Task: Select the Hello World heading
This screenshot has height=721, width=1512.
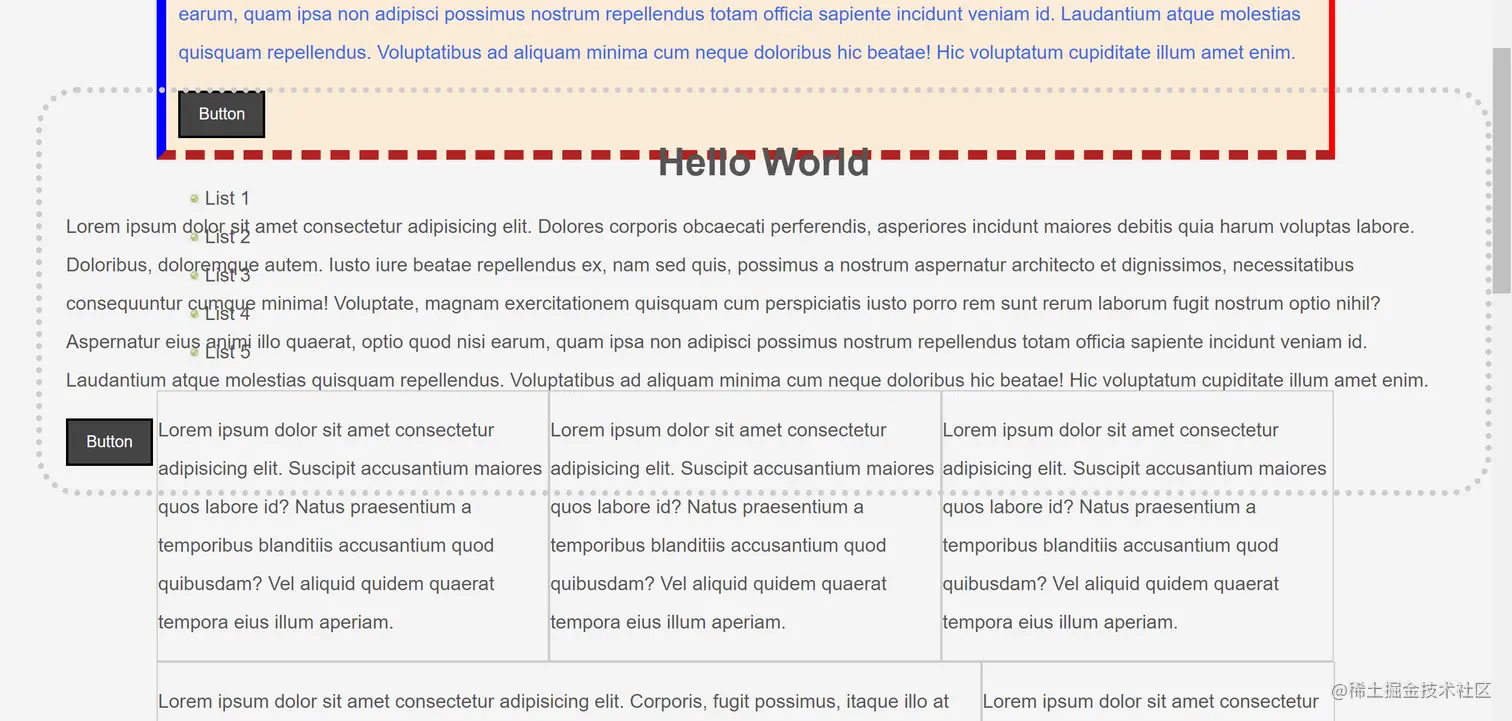Action: 764,162
